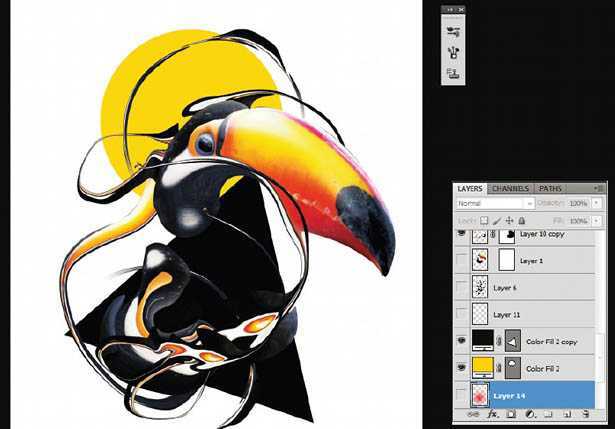The height and width of the screenshot is (429, 615).
Task: Open the Normal blend mode dropdown
Action: point(495,204)
